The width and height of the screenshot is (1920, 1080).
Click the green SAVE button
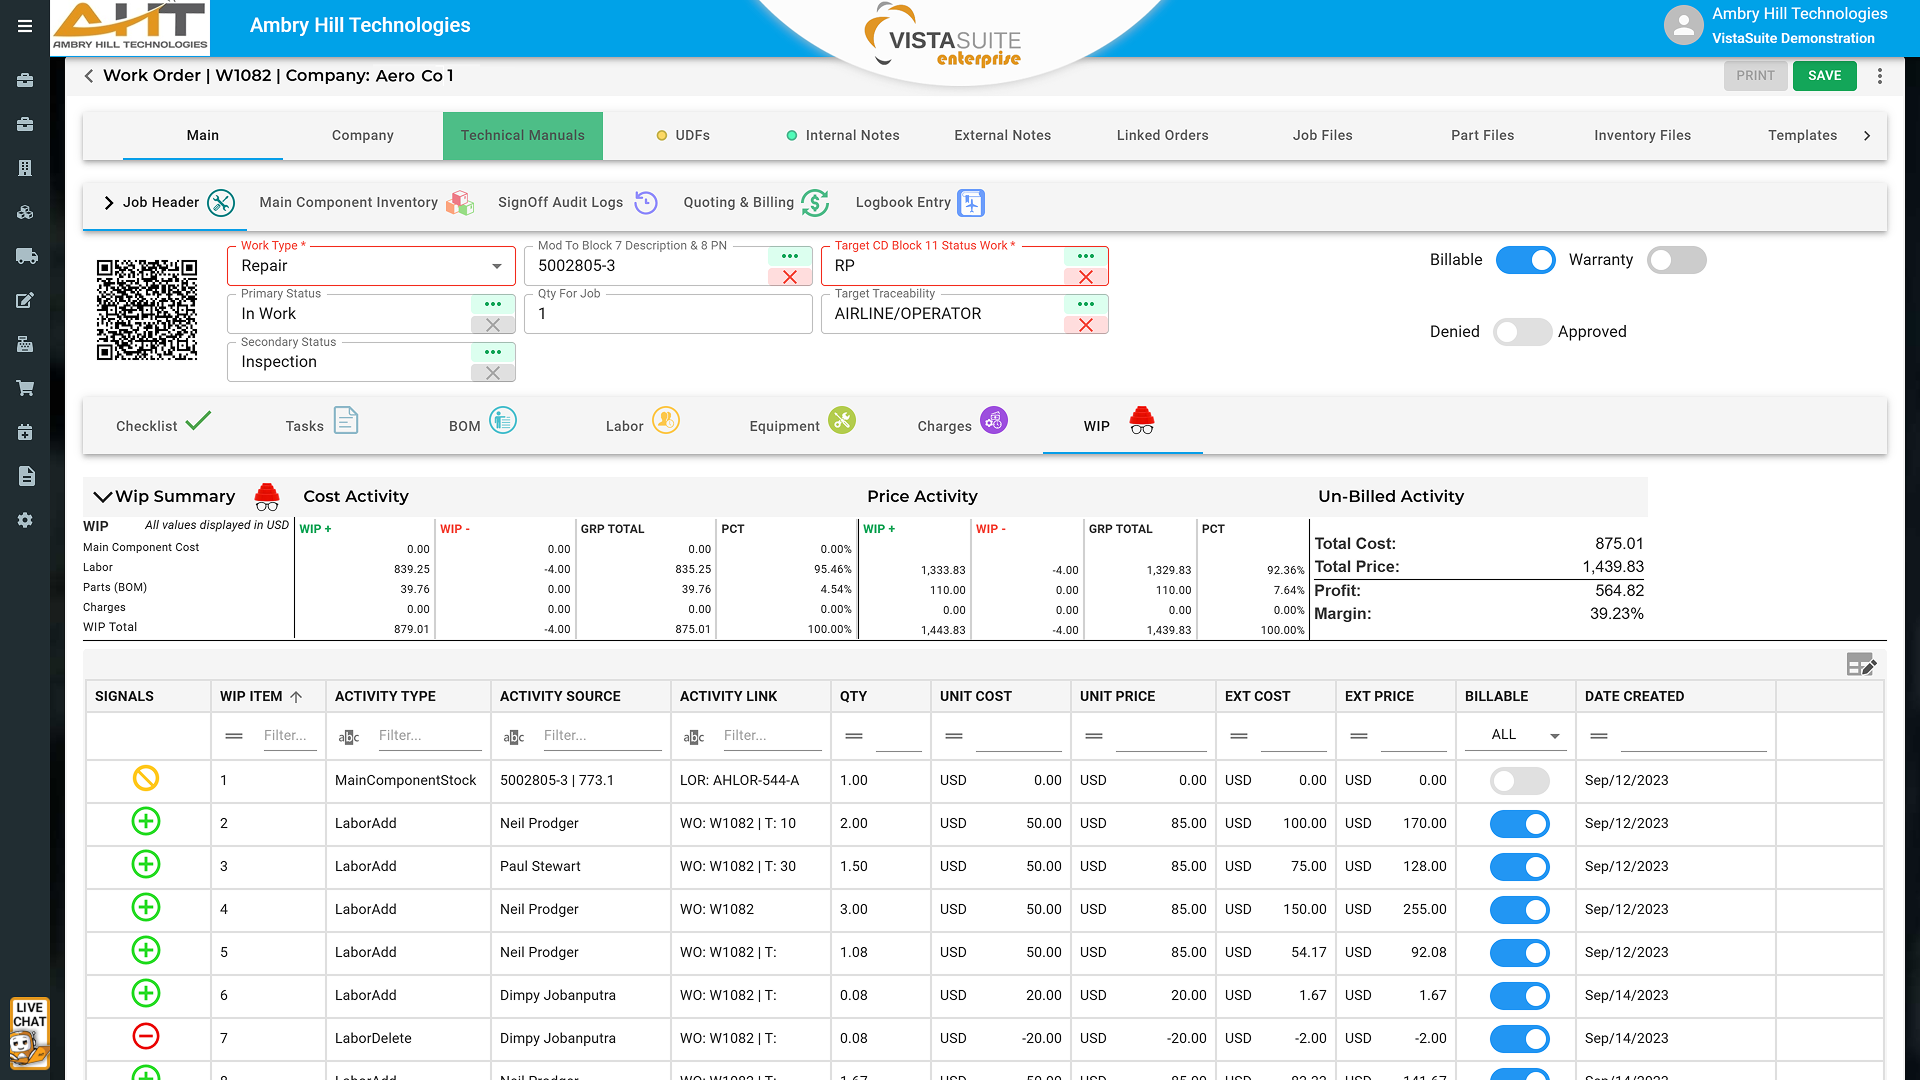[x=1824, y=76]
